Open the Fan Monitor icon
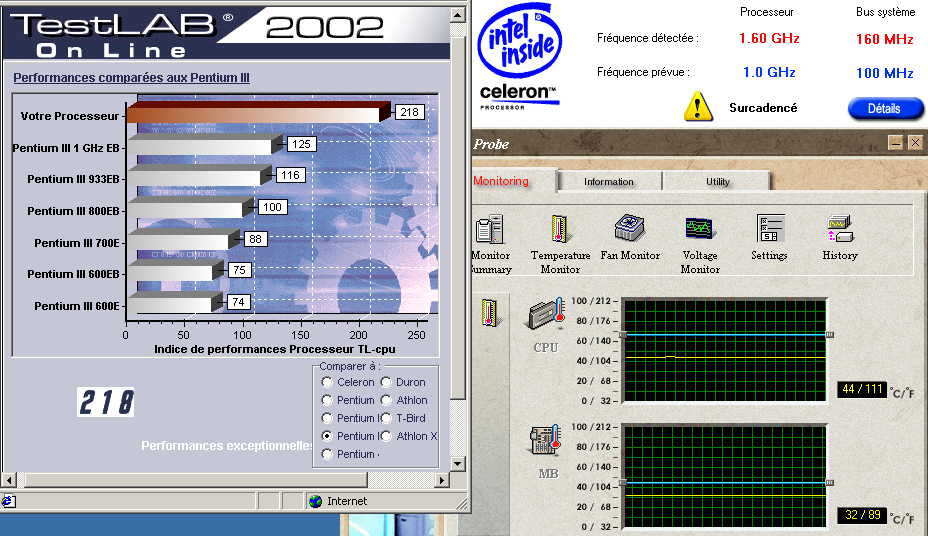The image size is (928, 536). [x=630, y=228]
